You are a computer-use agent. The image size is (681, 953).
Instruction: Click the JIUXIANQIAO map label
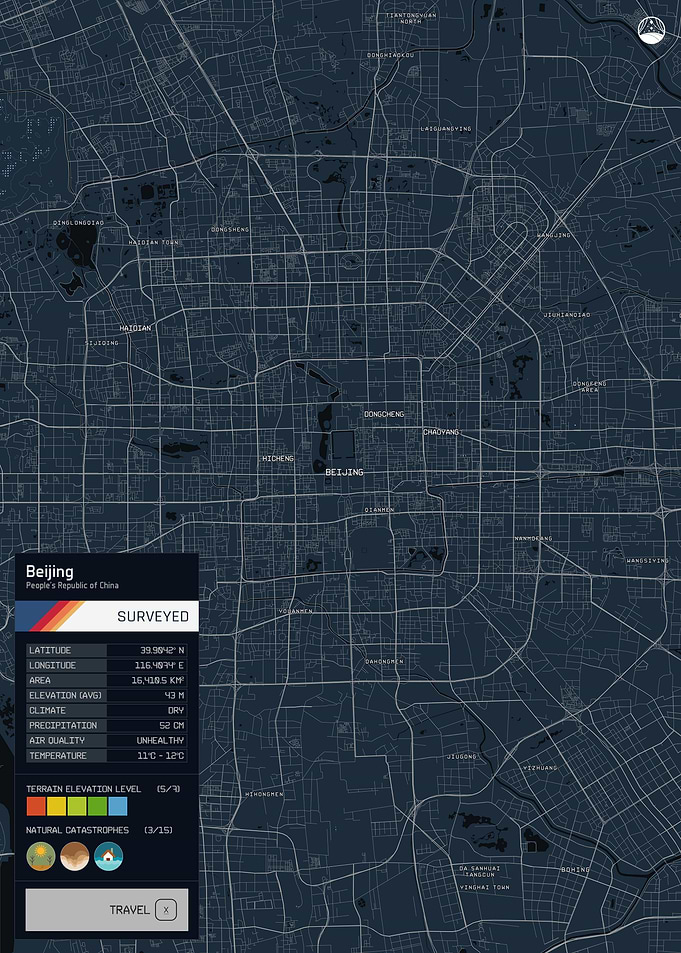pos(567,315)
